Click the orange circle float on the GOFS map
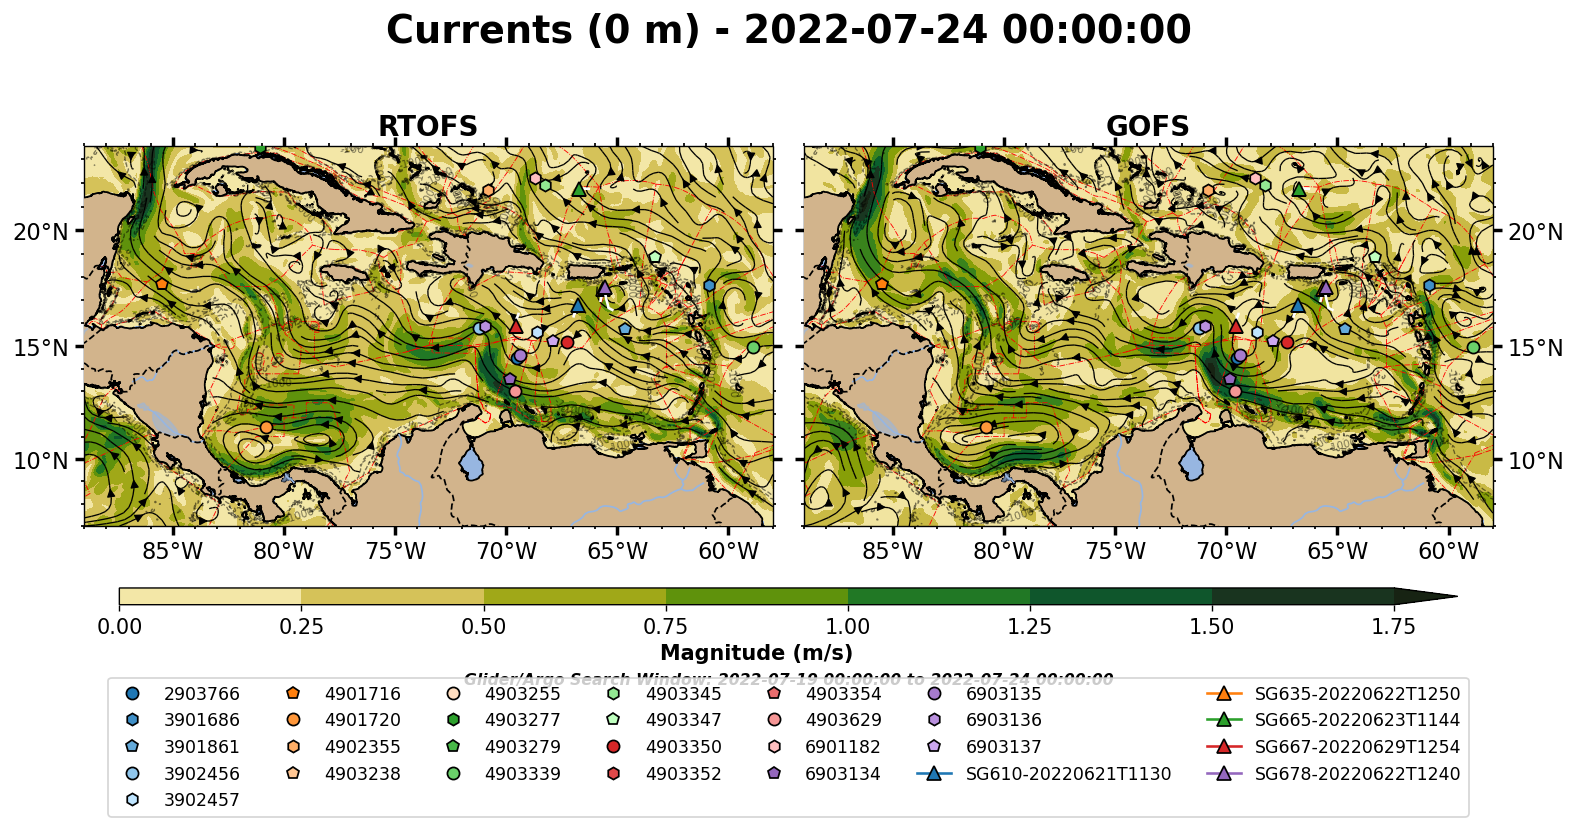1577x829 pixels. 986,427
